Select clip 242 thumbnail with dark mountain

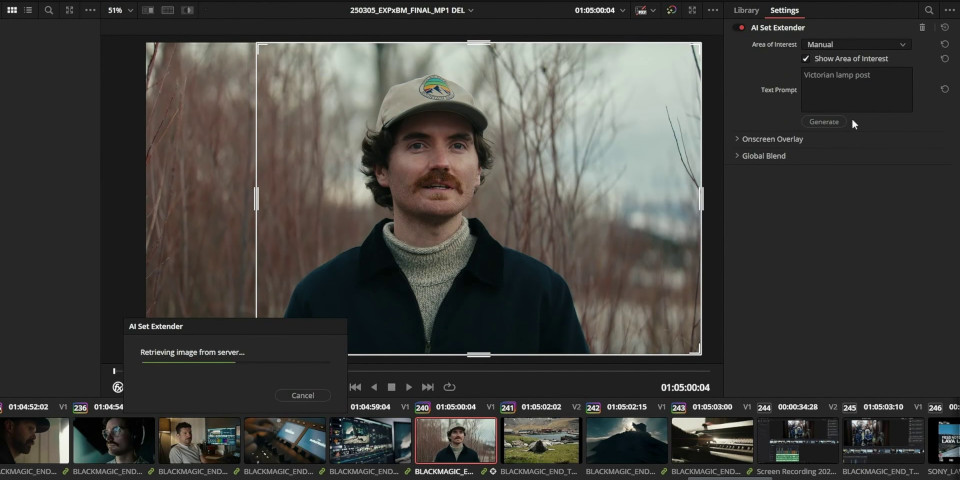pyautogui.click(x=627, y=441)
